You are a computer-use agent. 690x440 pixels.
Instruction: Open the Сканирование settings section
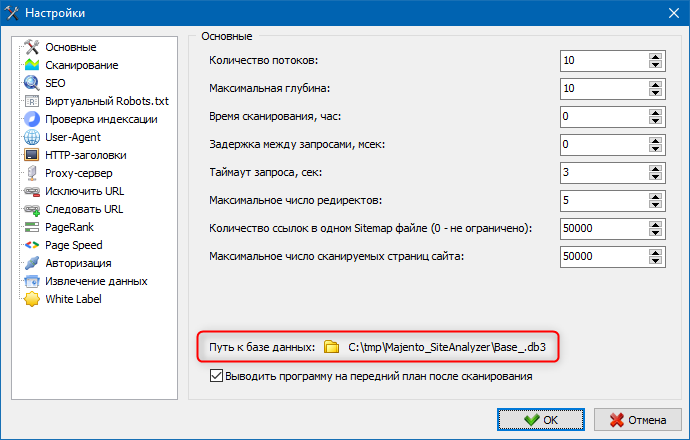click(82, 65)
